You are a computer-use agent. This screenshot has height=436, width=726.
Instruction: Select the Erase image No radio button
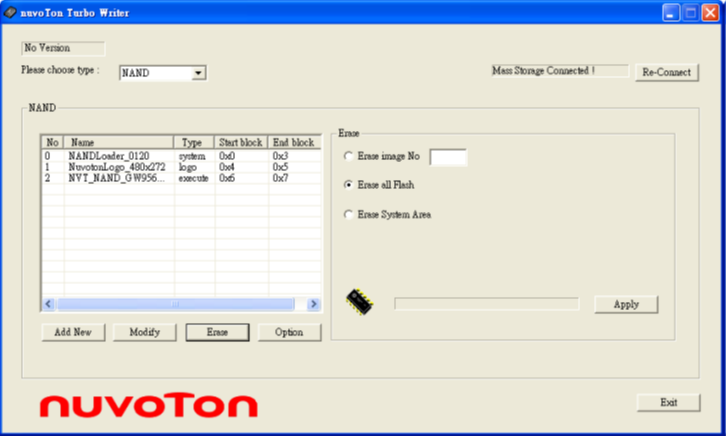point(349,156)
